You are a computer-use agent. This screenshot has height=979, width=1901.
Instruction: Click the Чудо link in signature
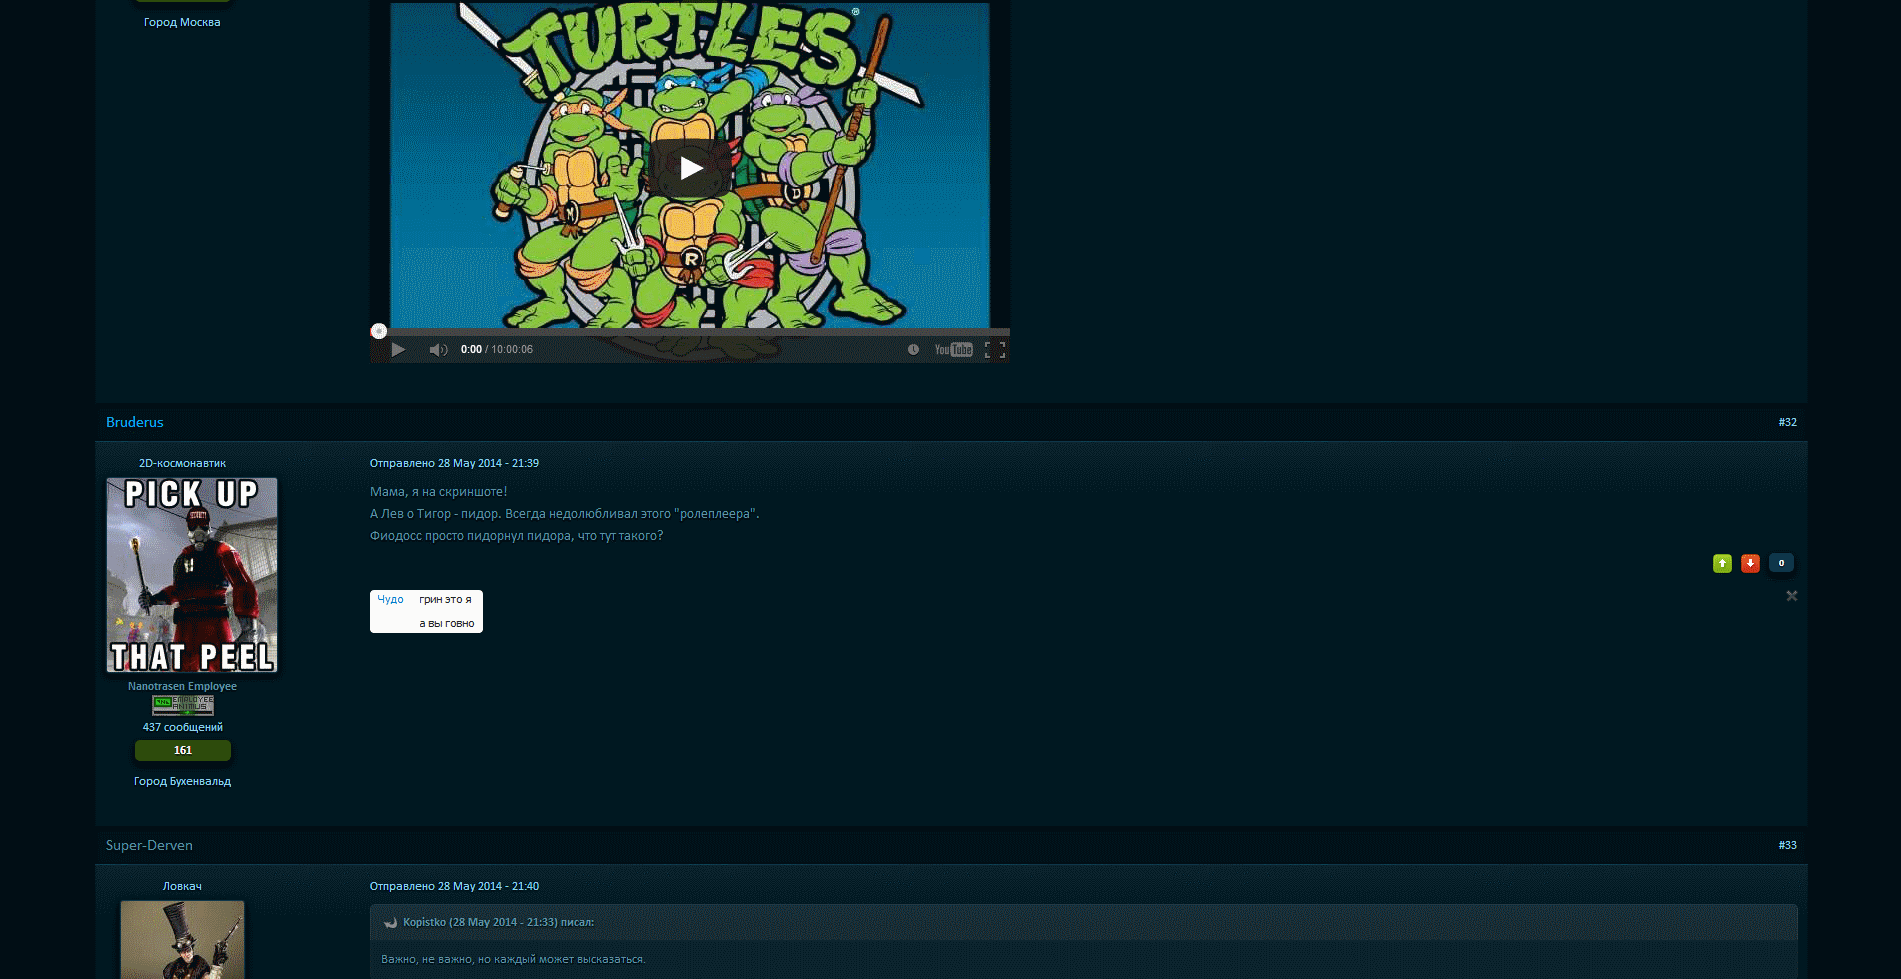click(x=390, y=599)
